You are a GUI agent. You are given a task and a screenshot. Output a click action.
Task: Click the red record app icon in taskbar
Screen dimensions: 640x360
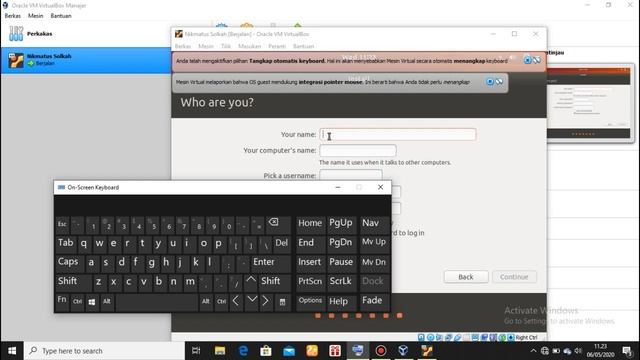point(381,351)
